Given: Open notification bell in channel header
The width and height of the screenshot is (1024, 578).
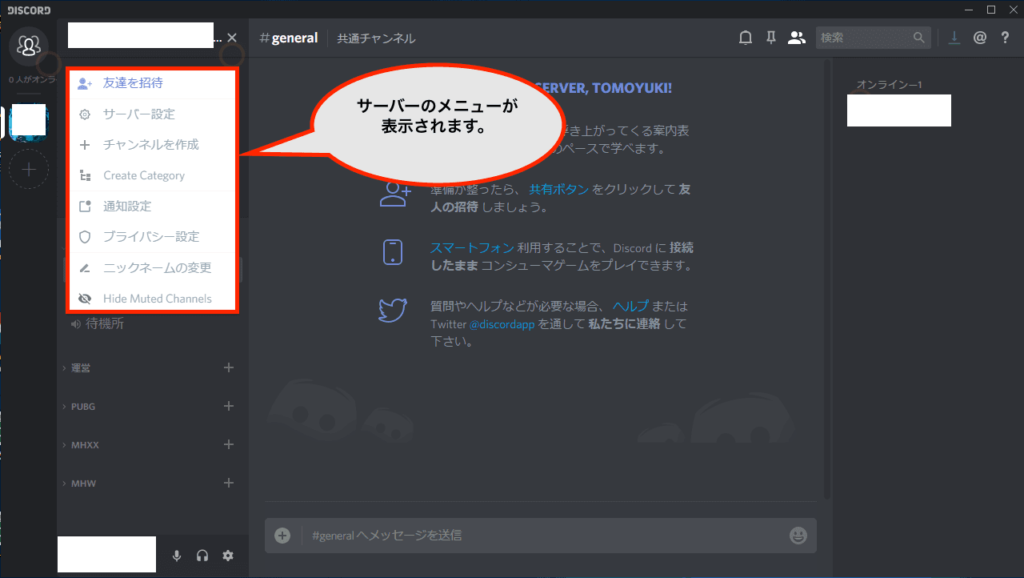Looking at the screenshot, I should coord(745,38).
